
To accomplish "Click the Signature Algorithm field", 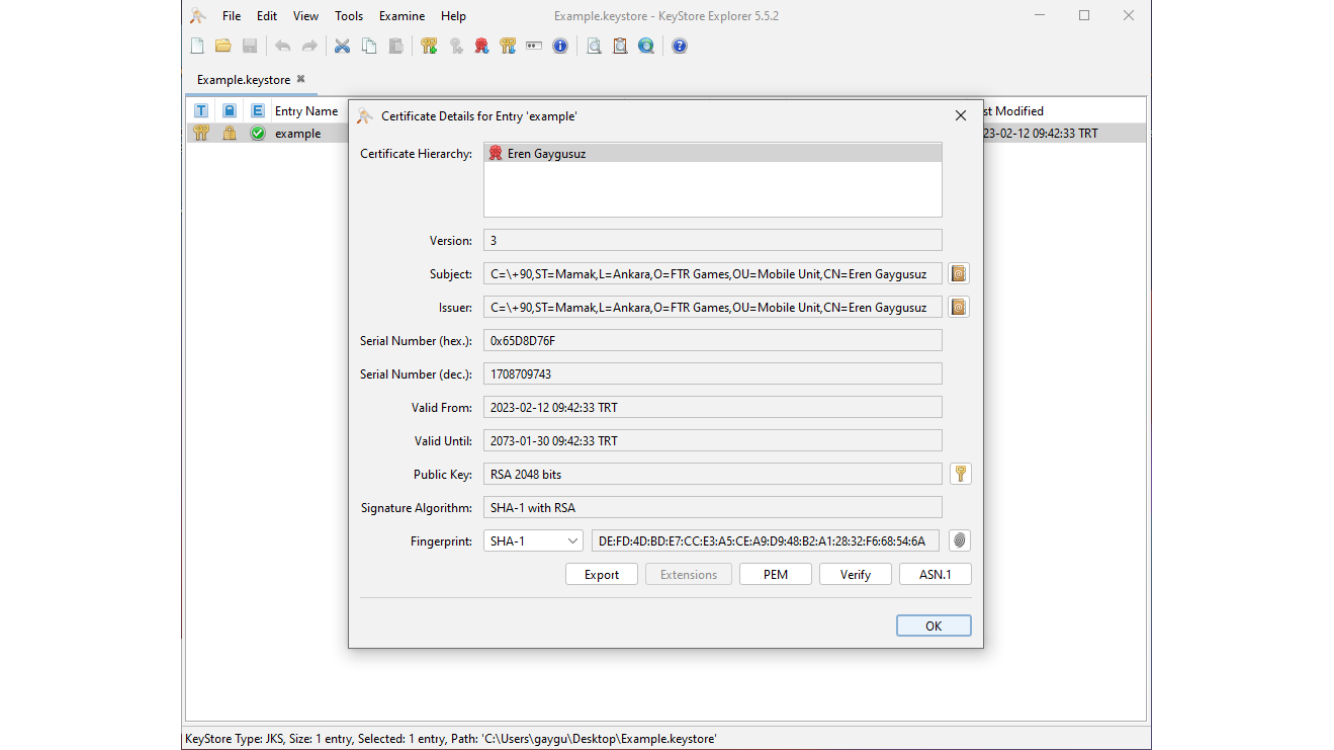I will (x=713, y=508).
